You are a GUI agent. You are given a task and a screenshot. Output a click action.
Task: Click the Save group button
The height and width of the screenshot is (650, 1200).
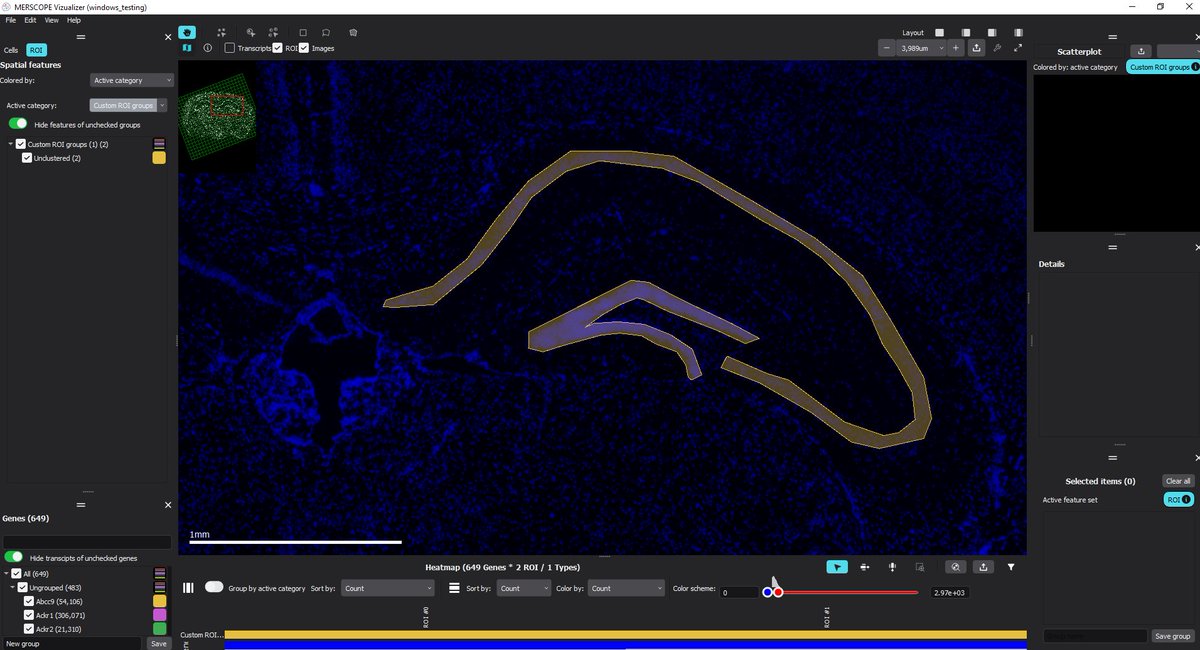point(1172,636)
